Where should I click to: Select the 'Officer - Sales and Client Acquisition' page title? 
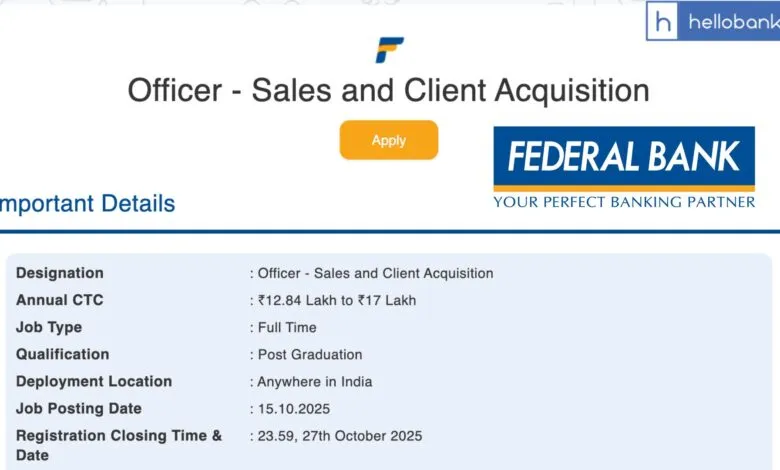tap(388, 90)
